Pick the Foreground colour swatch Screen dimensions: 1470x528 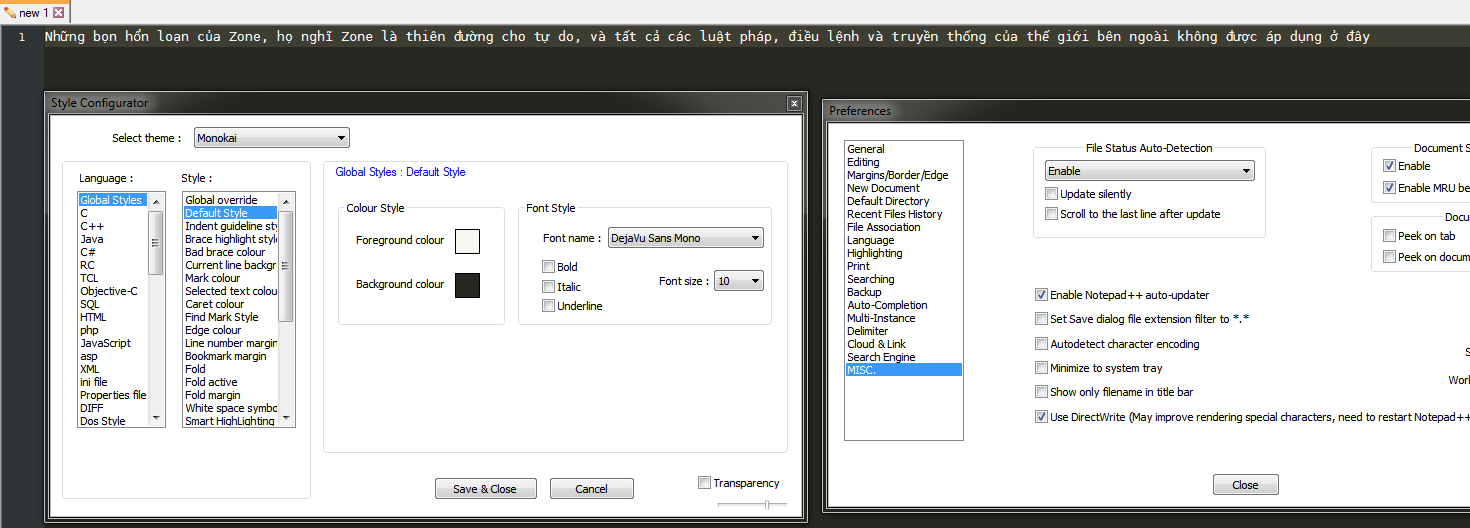point(467,241)
